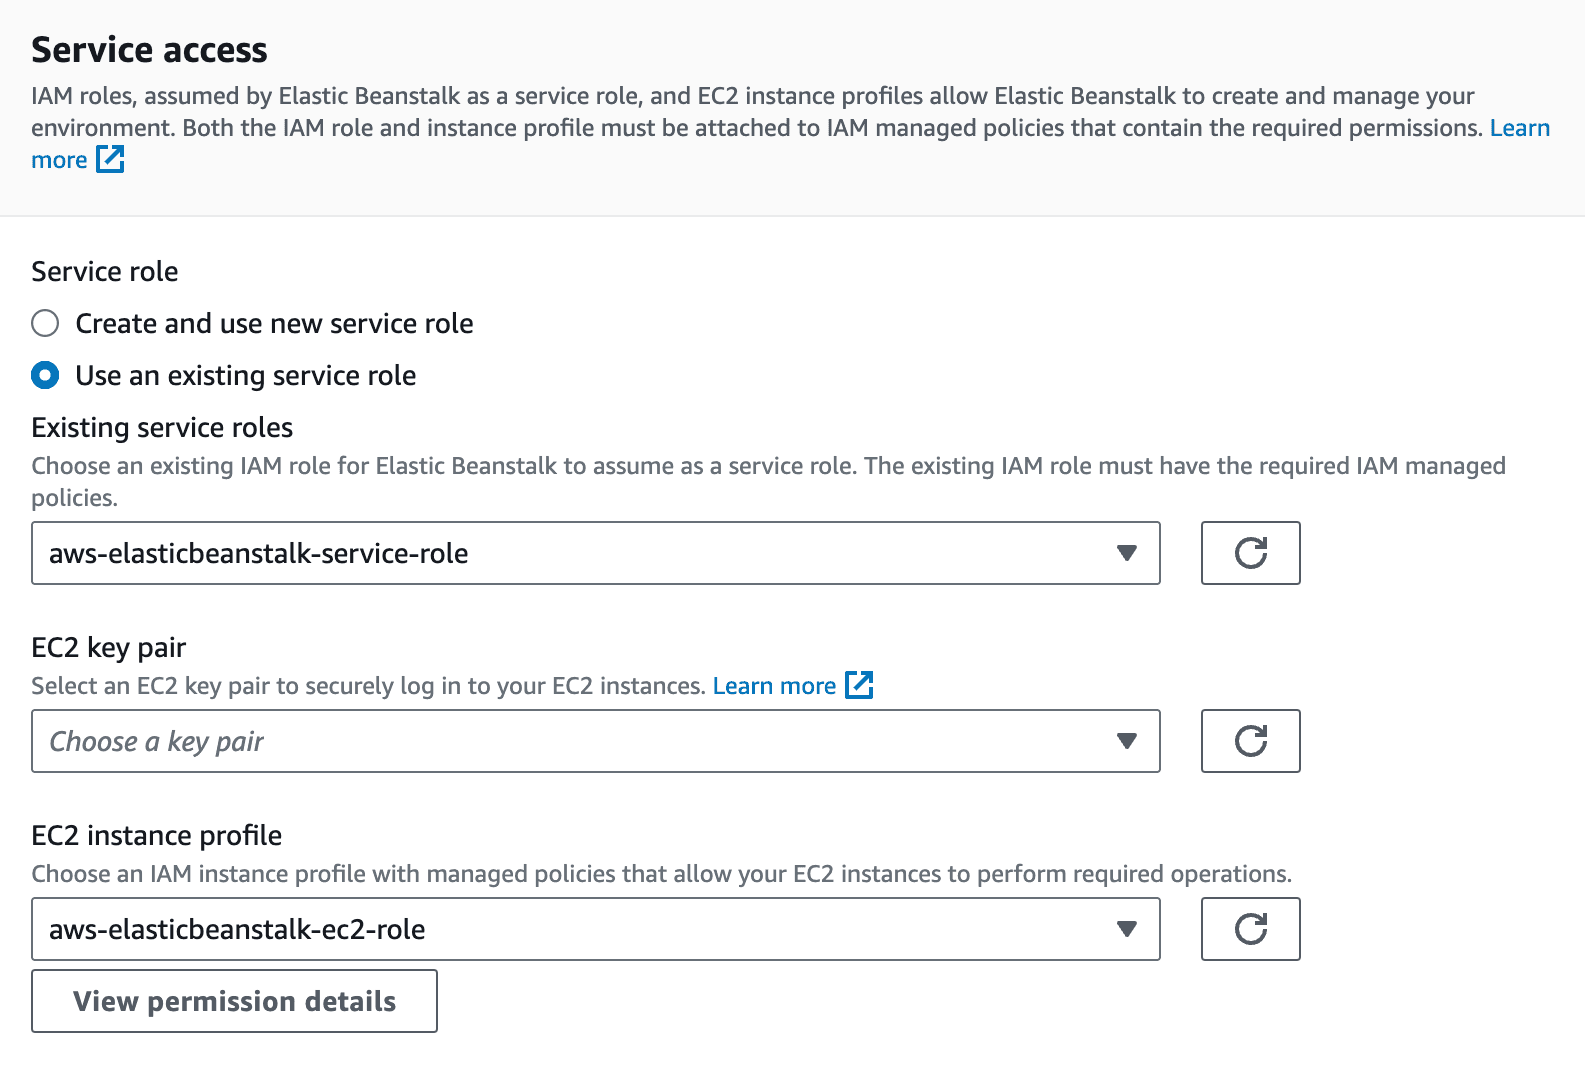Refresh the EC2 instance profile list

[1250, 929]
